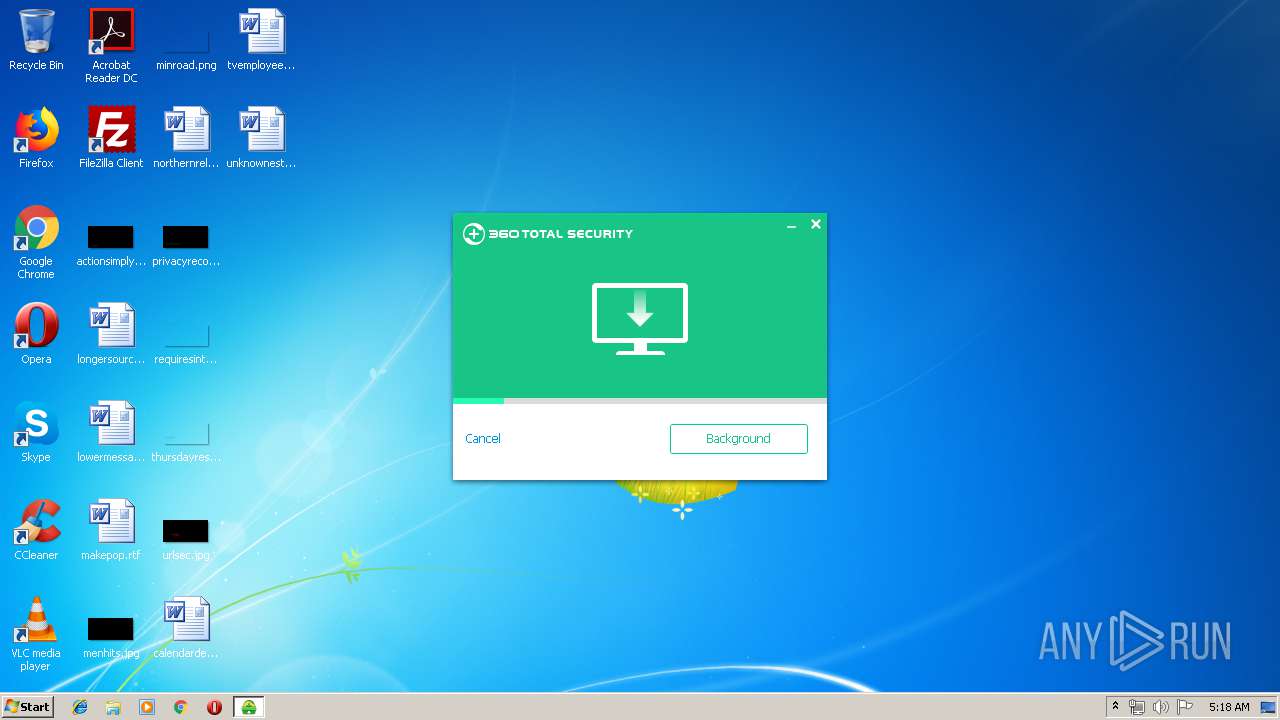Select the calendarde Word document
This screenshot has width=1280, height=720.
(186, 628)
